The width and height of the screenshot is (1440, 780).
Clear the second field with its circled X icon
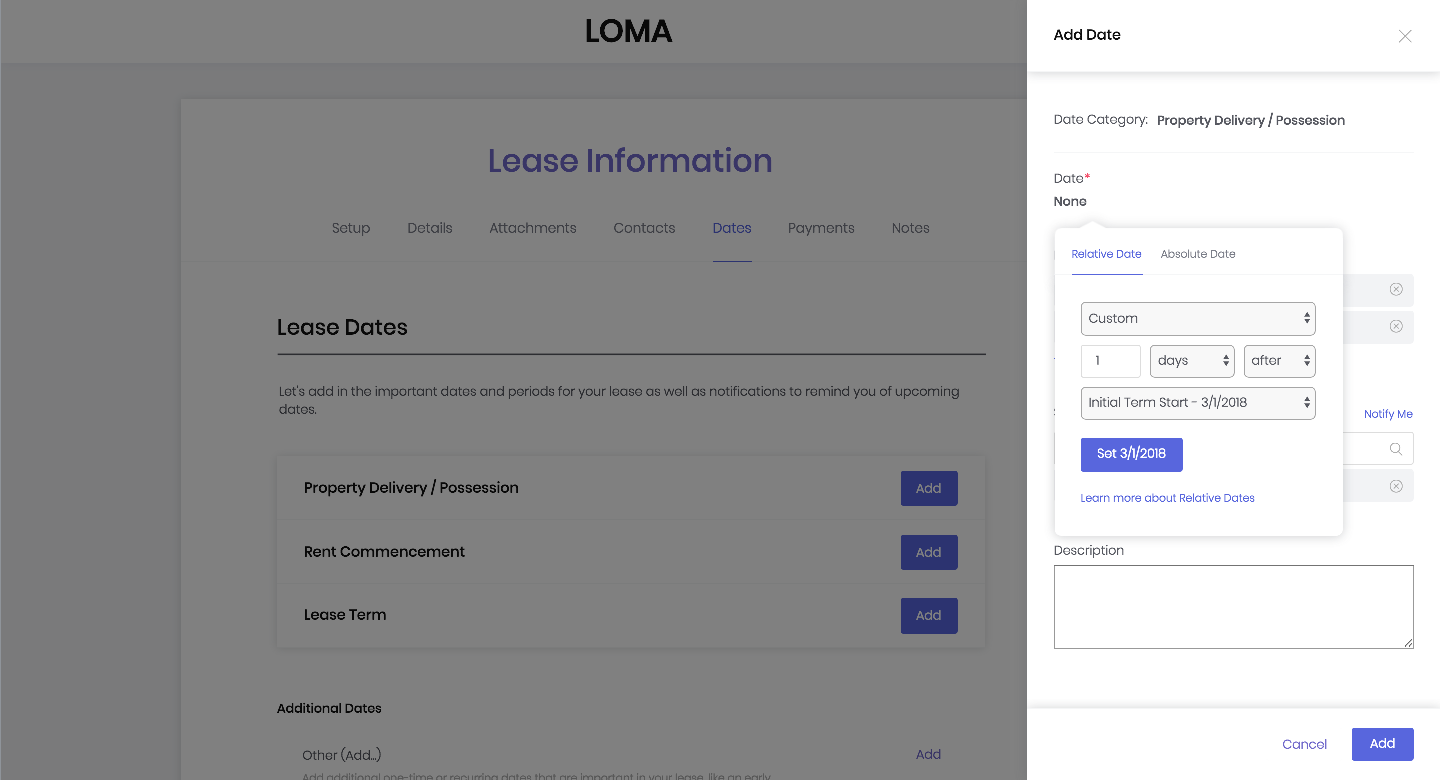[x=1396, y=327]
